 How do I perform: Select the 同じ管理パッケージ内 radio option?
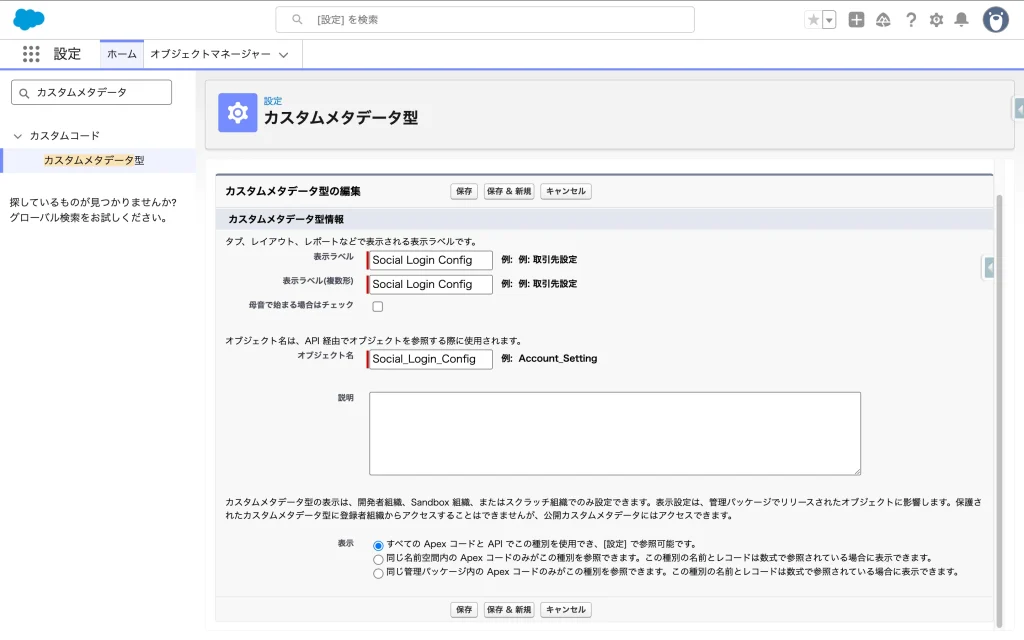coord(378,573)
